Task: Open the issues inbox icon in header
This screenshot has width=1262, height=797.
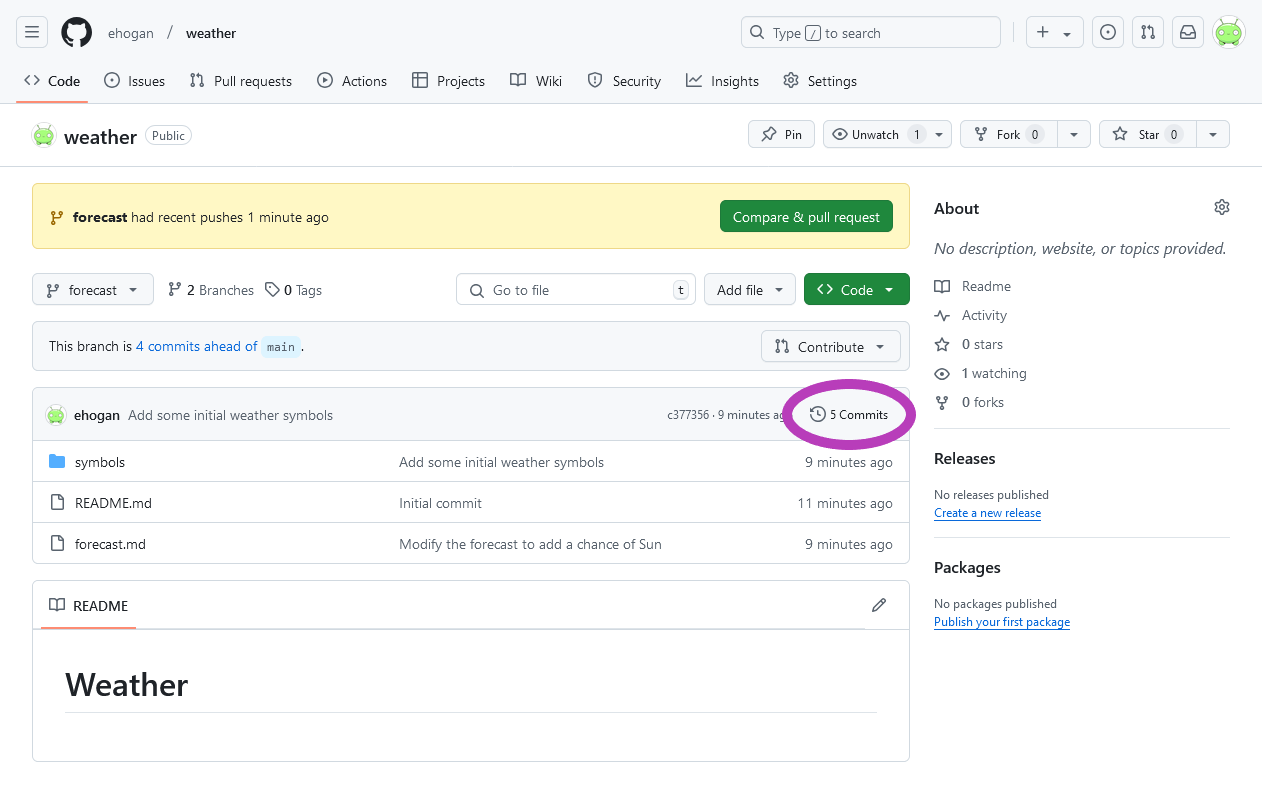Action: (x=1108, y=32)
